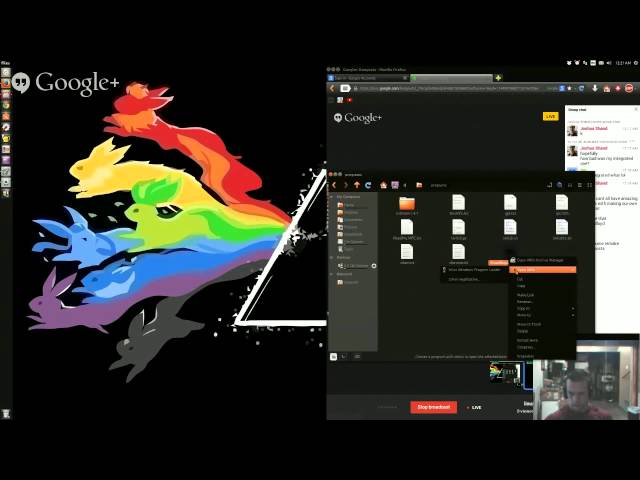Screen dimensions: 640x480
Task: Open Firefox downloads arrow icon
Action: (x=595, y=88)
